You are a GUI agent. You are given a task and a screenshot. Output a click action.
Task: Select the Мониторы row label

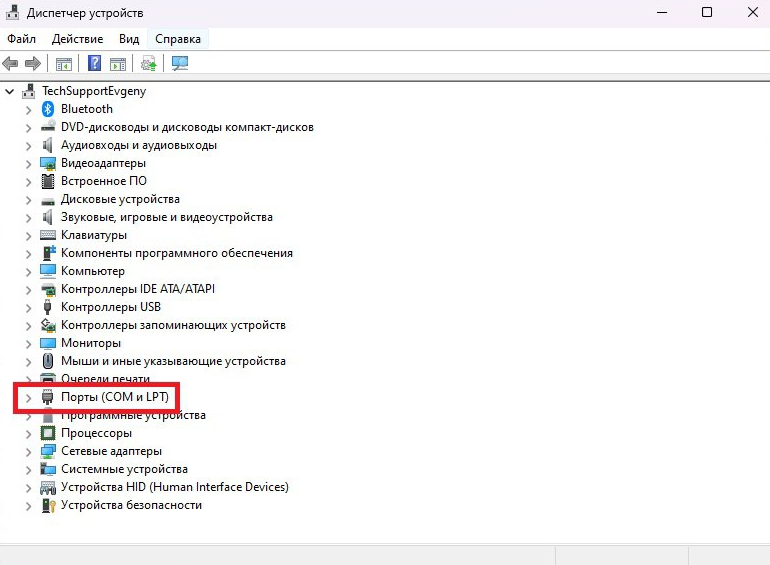pos(91,343)
